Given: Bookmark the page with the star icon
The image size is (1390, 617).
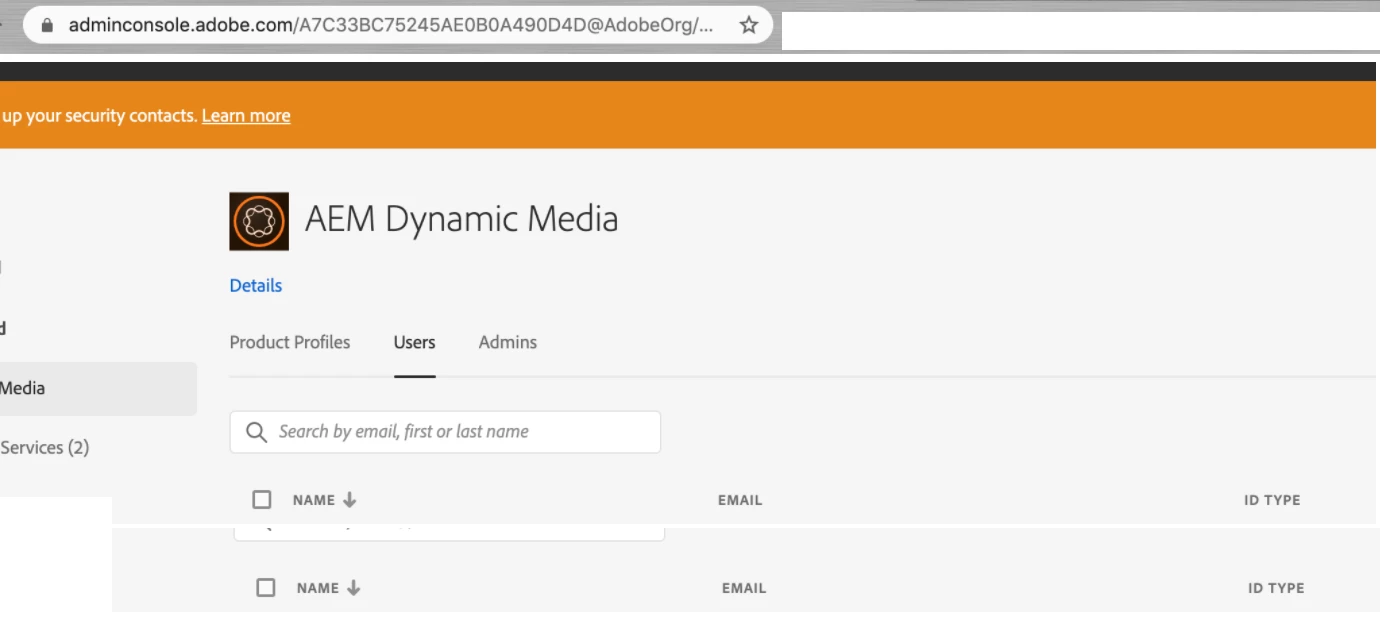Looking at the screenshot, I should click(x=748, y=25).
